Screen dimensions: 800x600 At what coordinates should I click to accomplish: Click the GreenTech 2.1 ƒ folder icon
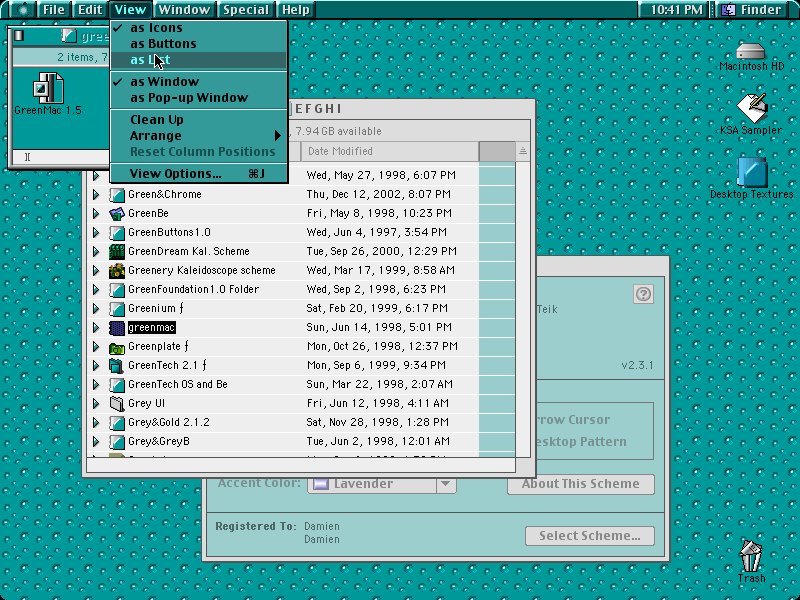pyautogui.click(x=117, y=366)
